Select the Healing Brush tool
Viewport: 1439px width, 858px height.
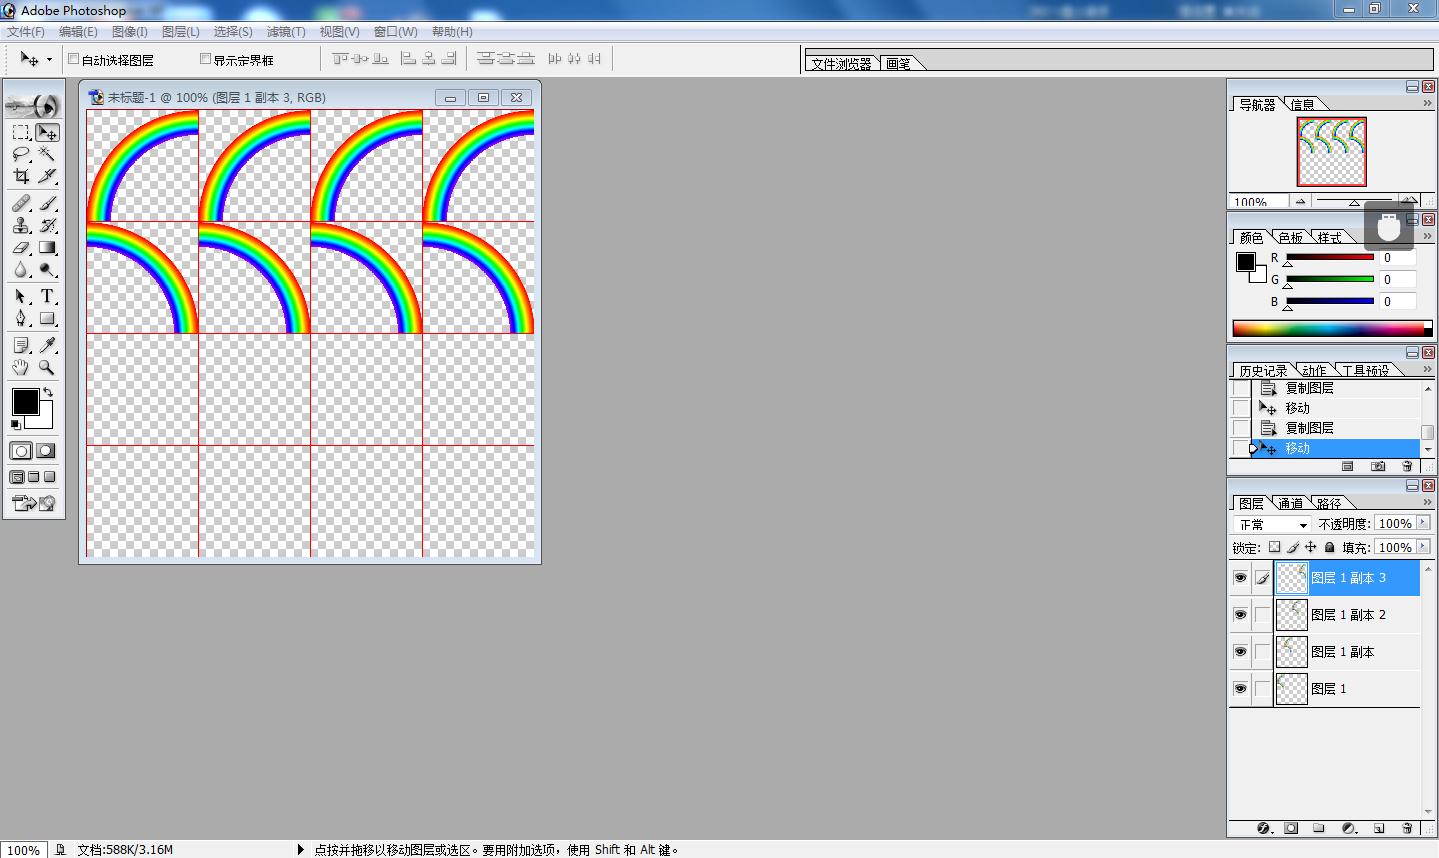click(21, 203)
